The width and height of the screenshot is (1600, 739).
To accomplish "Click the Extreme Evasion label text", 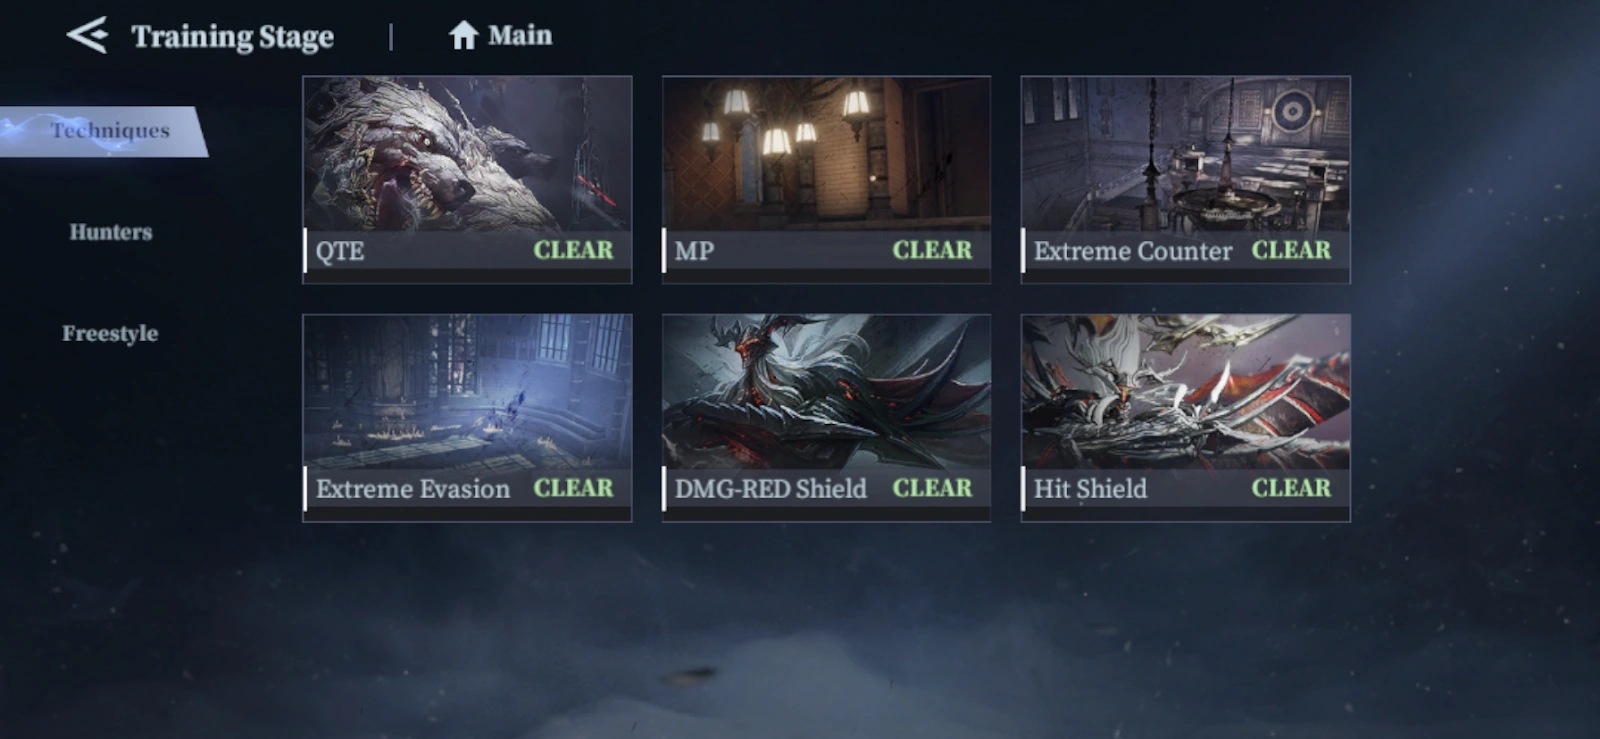I will (x=413, y=489).
